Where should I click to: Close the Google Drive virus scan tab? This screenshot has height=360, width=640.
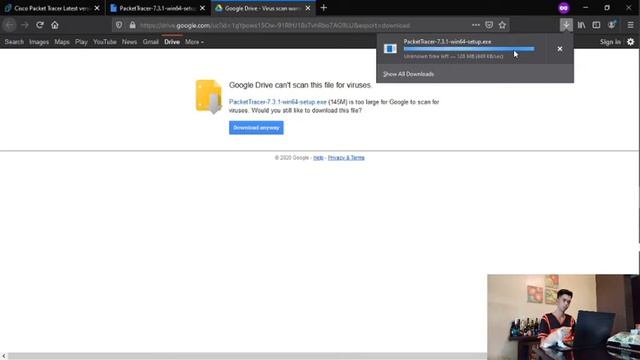pos(308,8)
